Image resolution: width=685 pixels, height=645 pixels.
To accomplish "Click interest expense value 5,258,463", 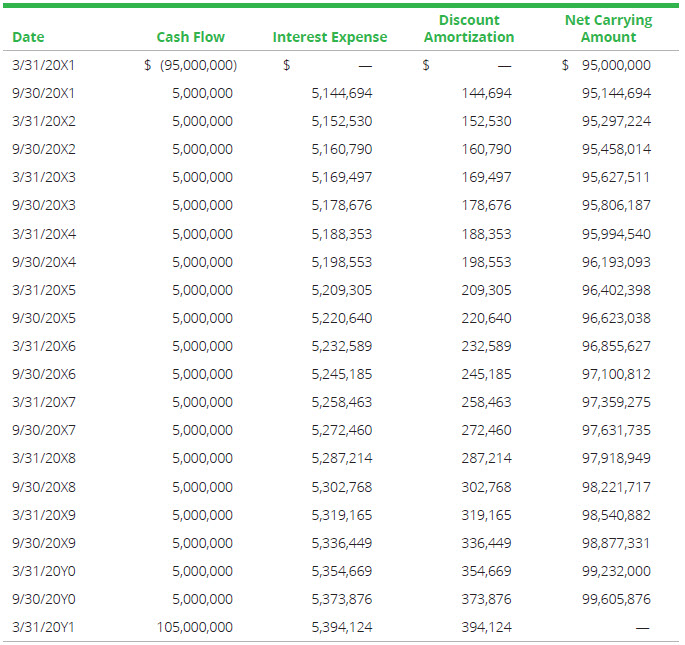I will tap(341, 402).
